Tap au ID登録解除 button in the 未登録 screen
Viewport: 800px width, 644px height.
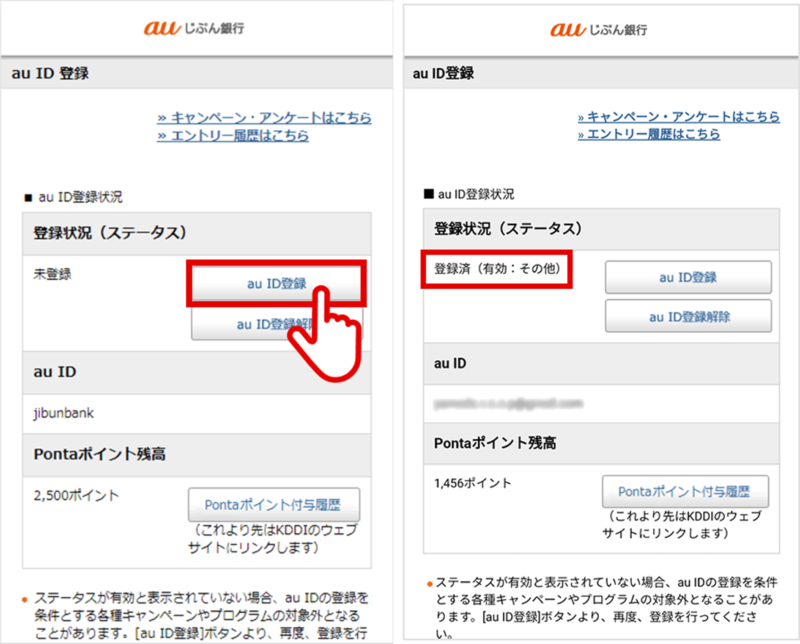pos(277,324)
